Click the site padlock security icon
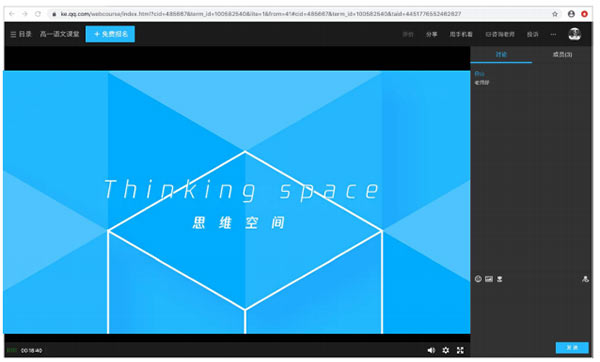This screenshot has width=600, height=362. (x=54, y=14)
